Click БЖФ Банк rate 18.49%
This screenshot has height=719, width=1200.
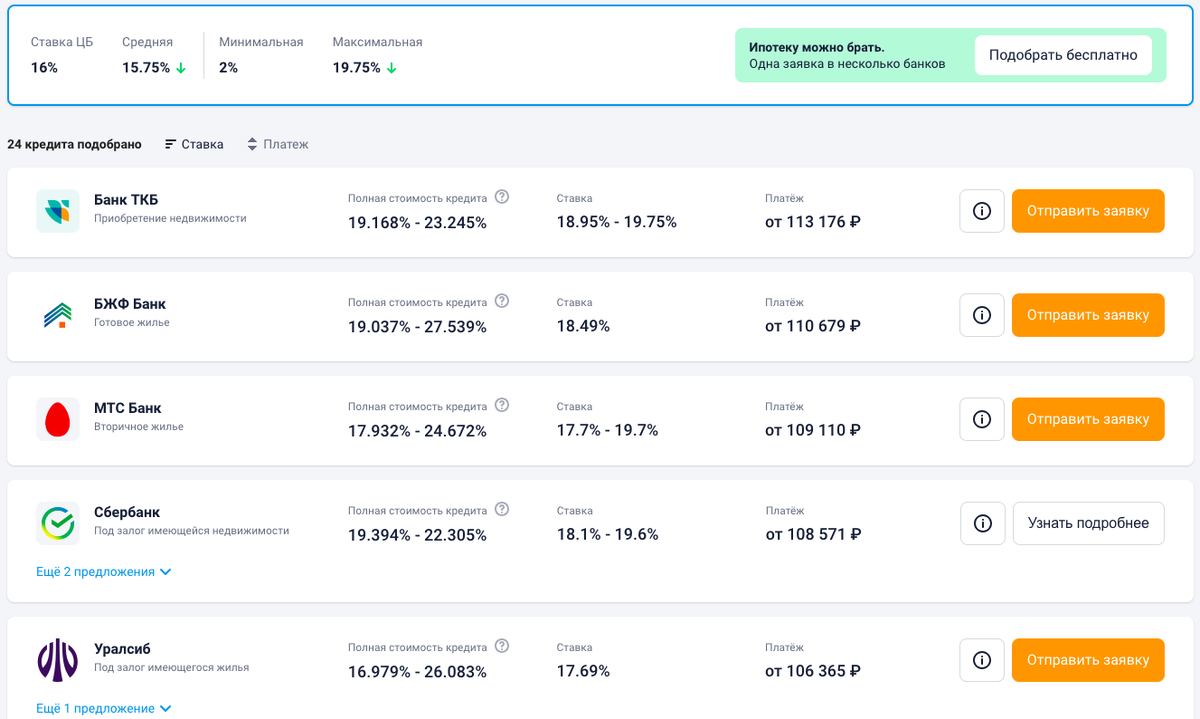pyautogui.click(x=583, y=326)
